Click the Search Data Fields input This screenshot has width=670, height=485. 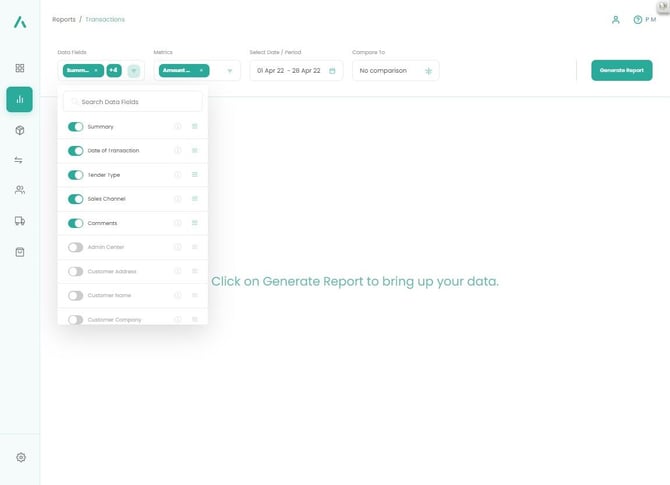[x=133, y=102]
